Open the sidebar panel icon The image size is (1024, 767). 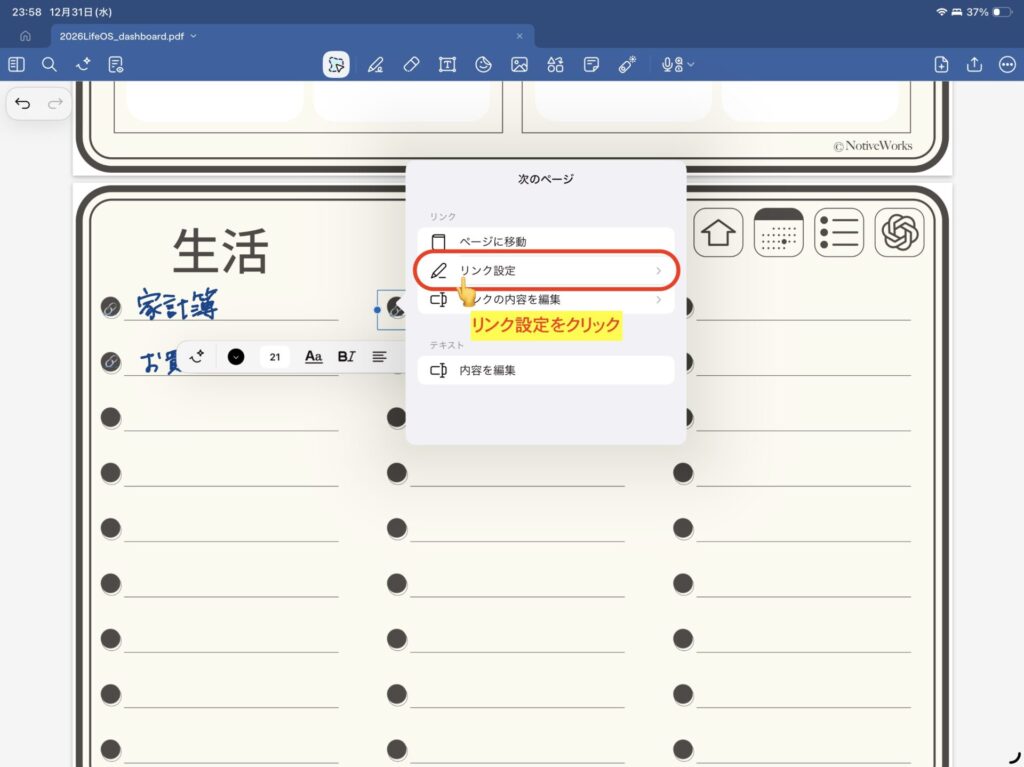click(x=16, y=65)
